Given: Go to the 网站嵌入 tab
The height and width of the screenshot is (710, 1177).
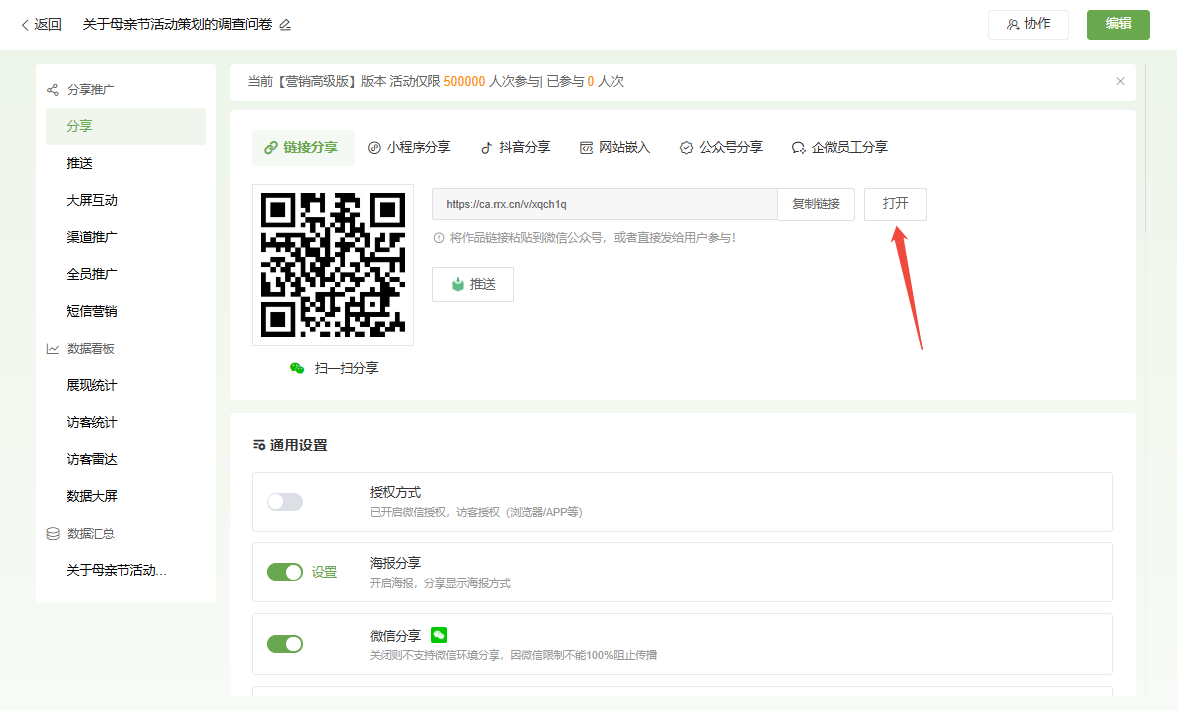Looking at the screenshot, I should pyautogui.click(x=615, y=148).
